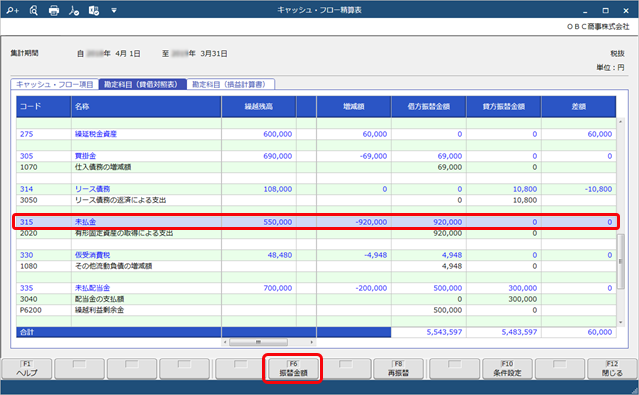This screenshot has height=395, width=639.
Task: Select account code 315
Action: tap(26, 222)
